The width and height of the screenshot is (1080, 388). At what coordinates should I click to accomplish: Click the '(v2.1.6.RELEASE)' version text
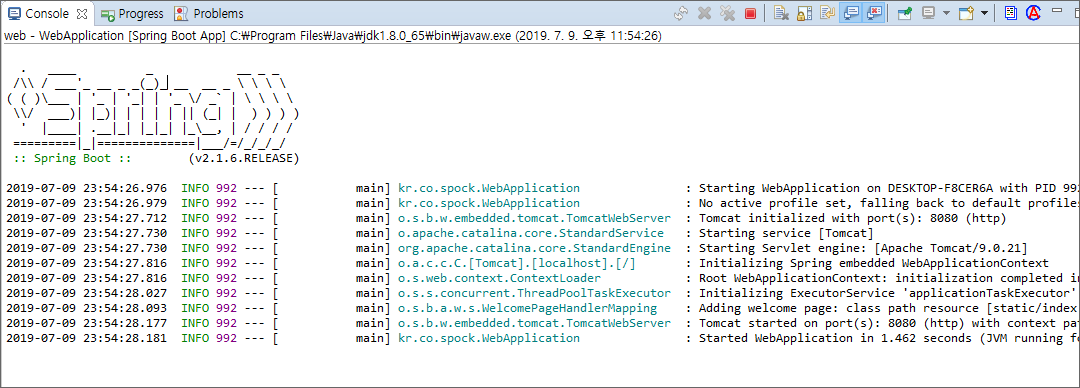pos(244,158)
